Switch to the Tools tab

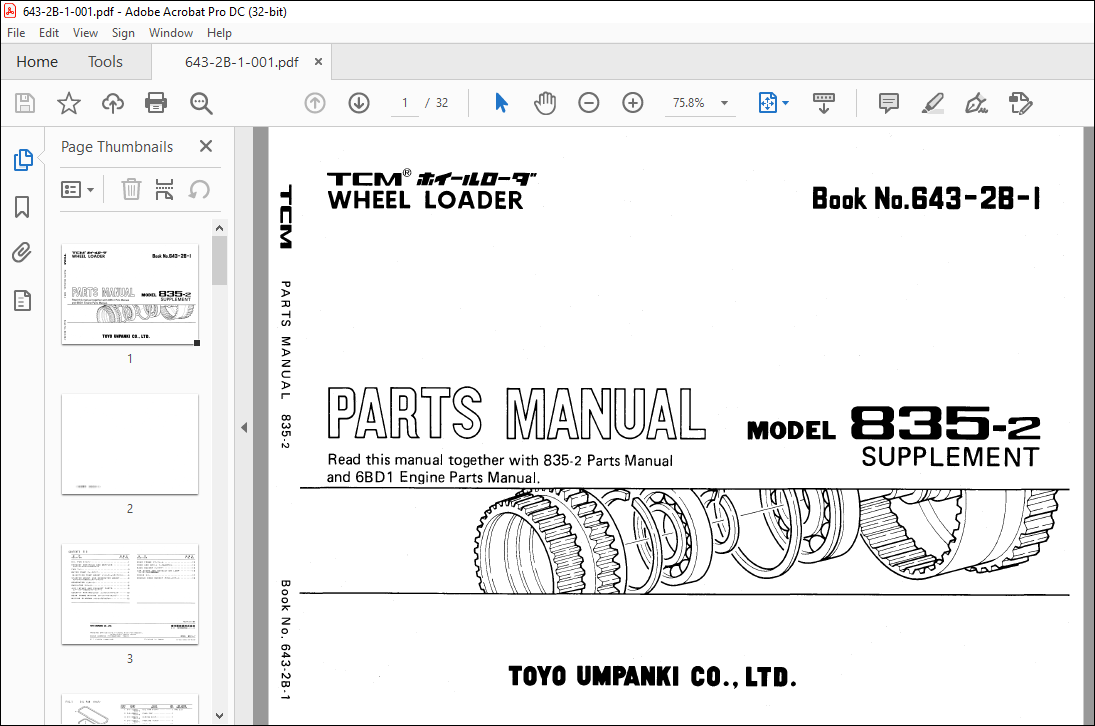coord(105,61)
